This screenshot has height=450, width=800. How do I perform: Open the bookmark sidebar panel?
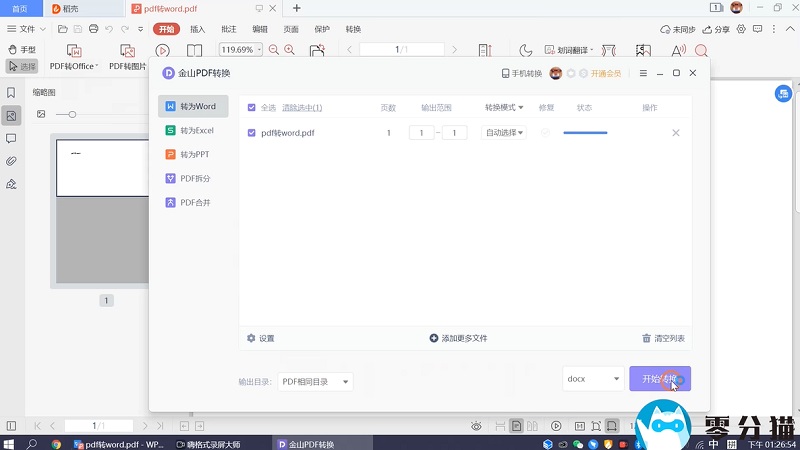[11, 92]
